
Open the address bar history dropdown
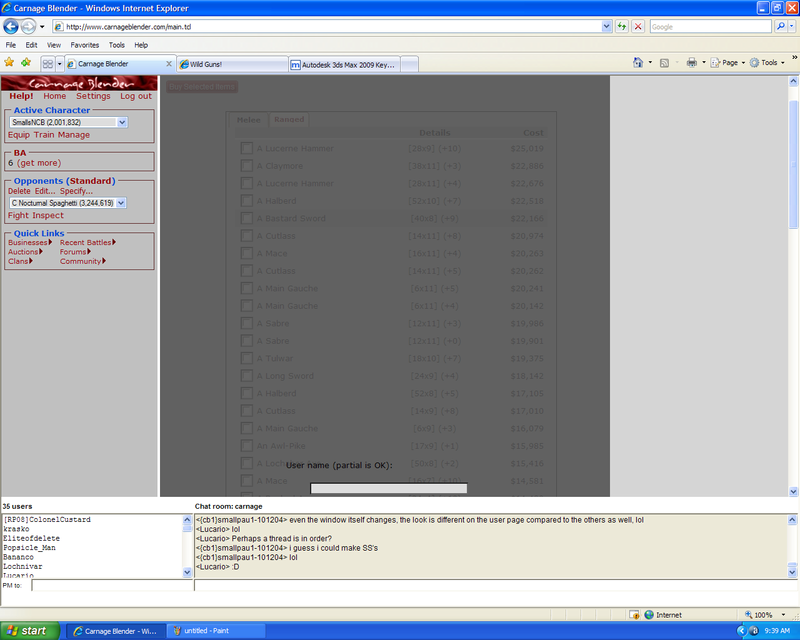(x=606, y=27)
